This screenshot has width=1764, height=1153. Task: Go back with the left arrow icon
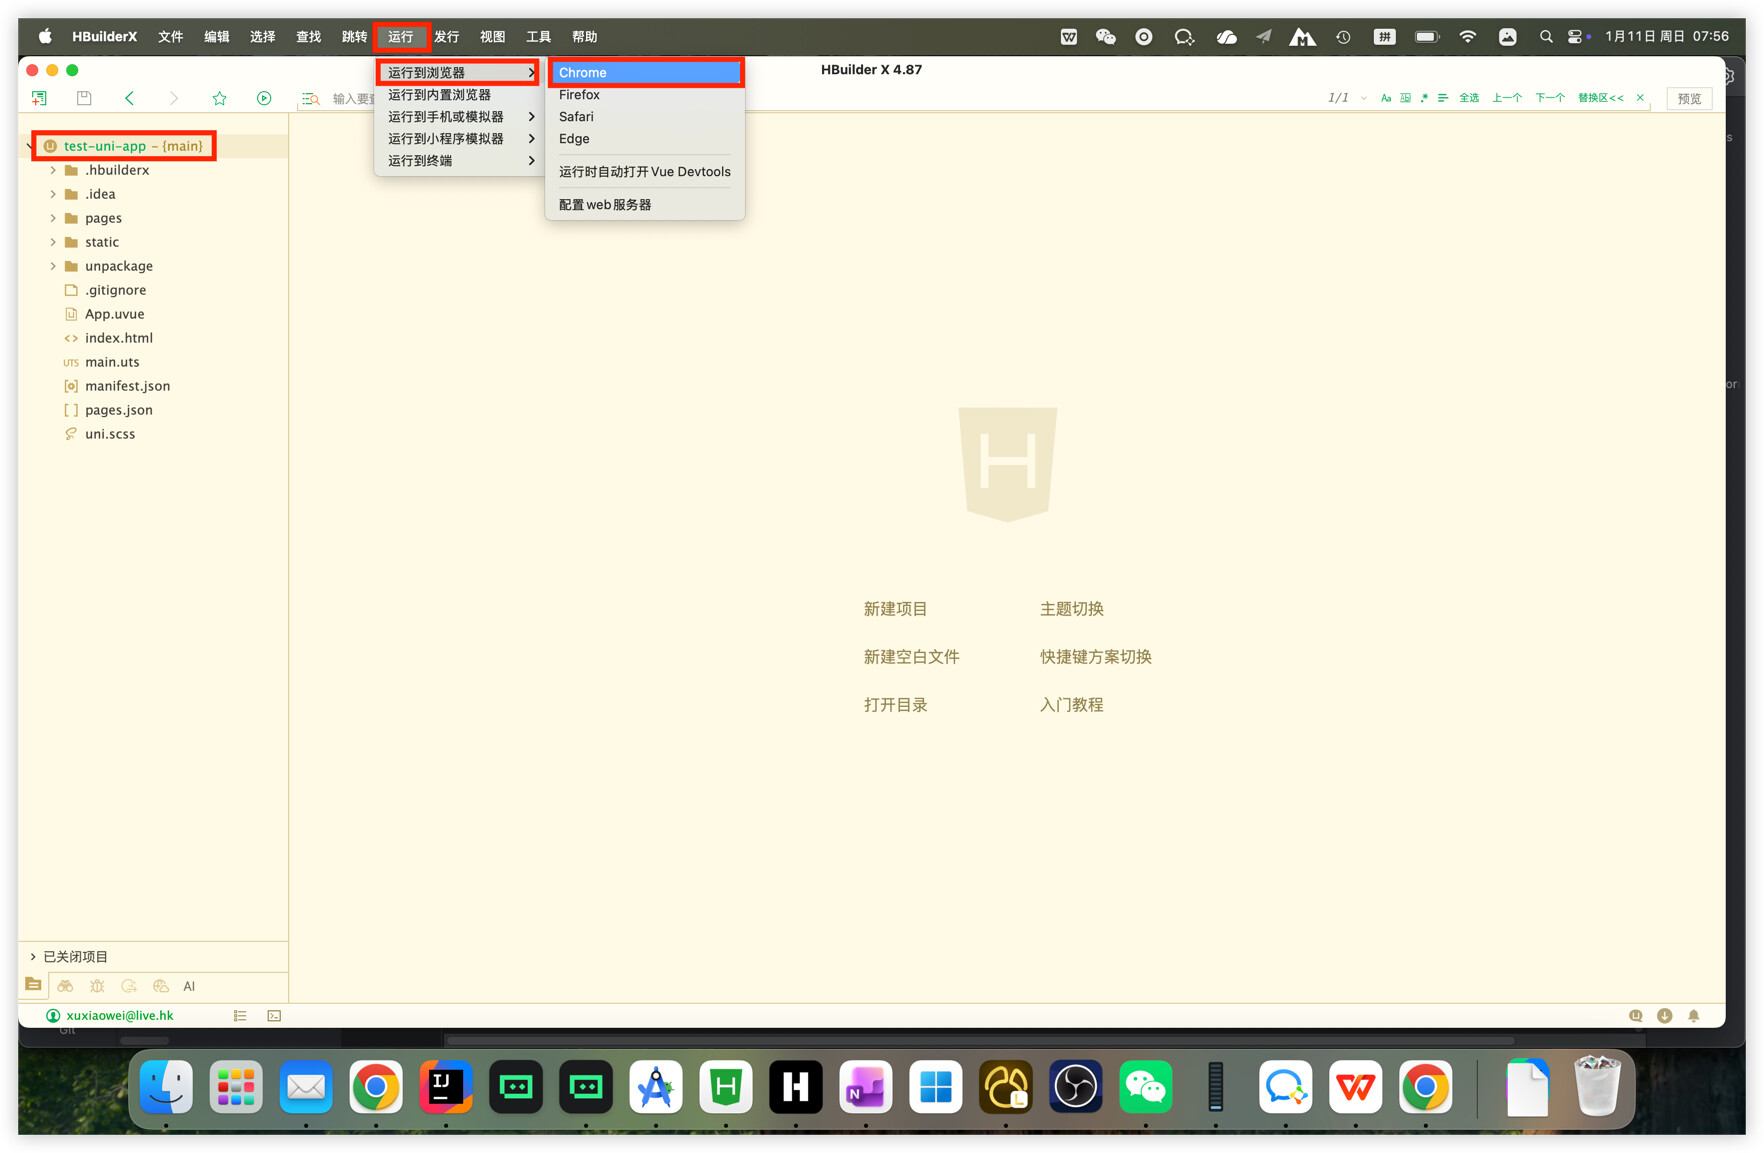click(x=129, y=98)
